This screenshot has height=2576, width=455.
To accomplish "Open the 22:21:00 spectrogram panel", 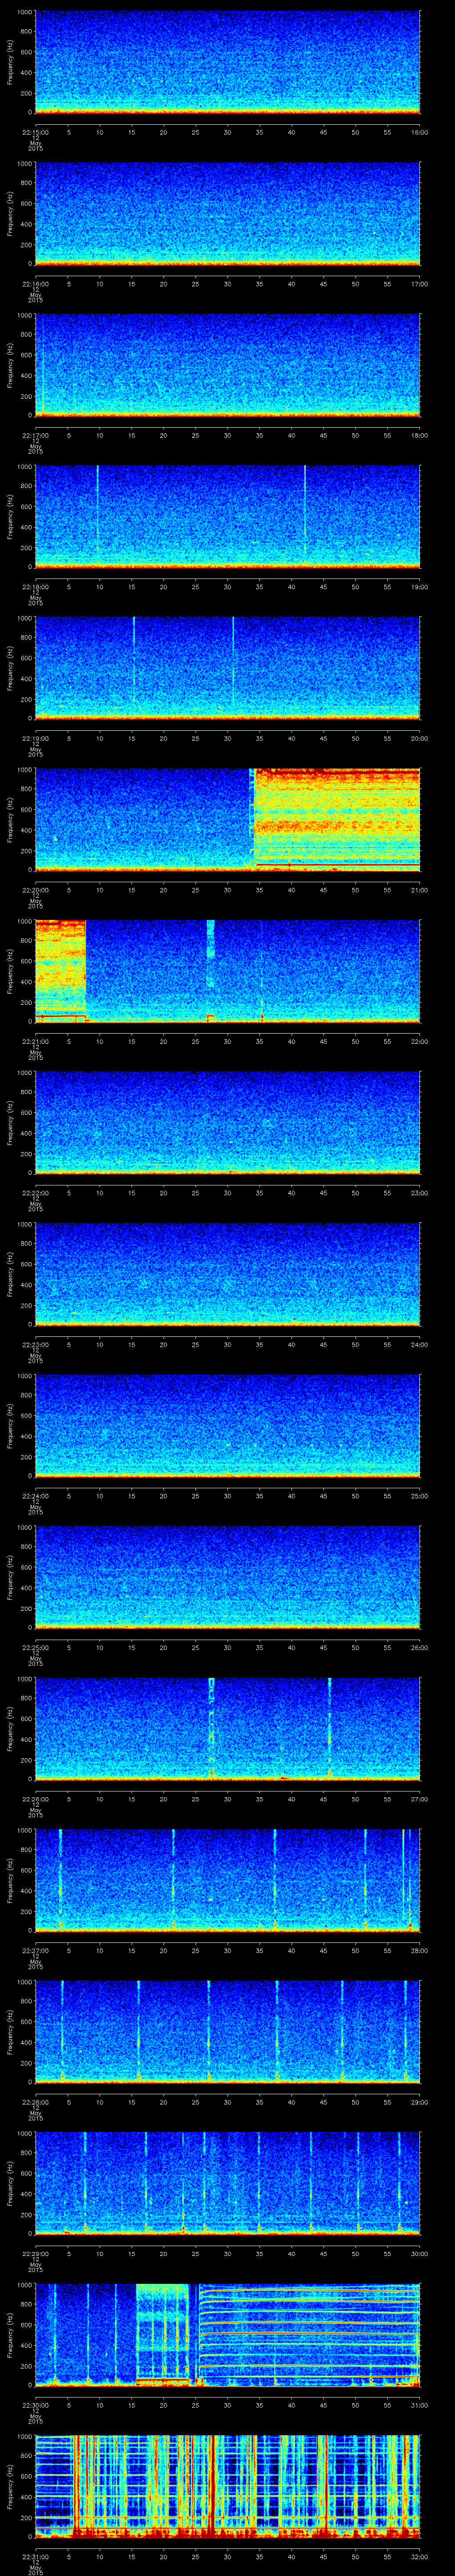I will pos(228,970).
